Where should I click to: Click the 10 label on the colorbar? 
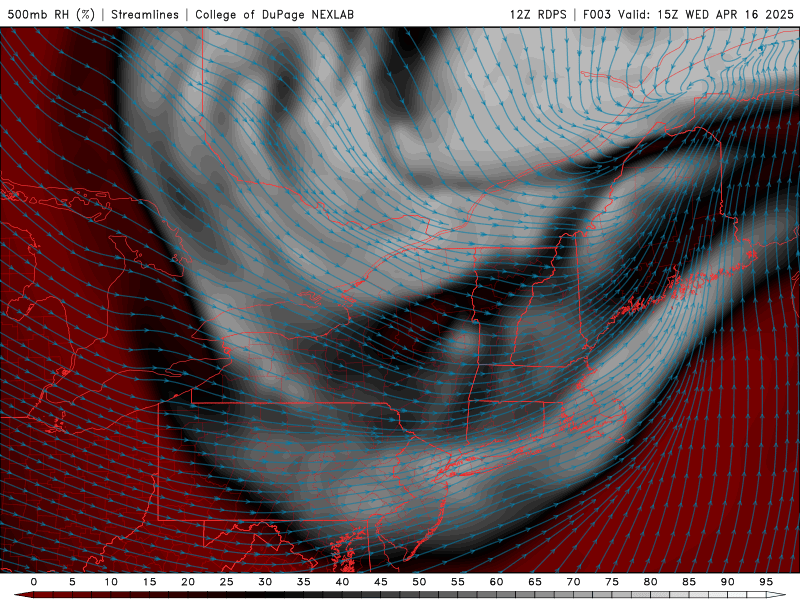(x=111, y=582)
